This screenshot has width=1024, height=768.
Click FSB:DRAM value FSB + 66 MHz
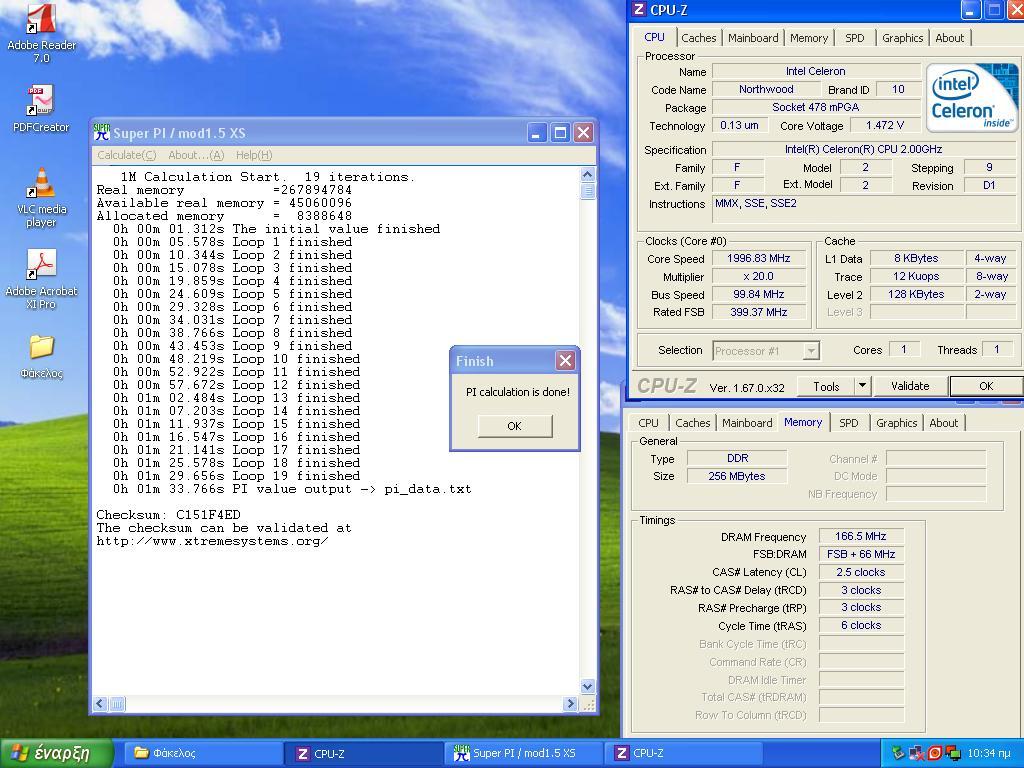click(861, 554)
